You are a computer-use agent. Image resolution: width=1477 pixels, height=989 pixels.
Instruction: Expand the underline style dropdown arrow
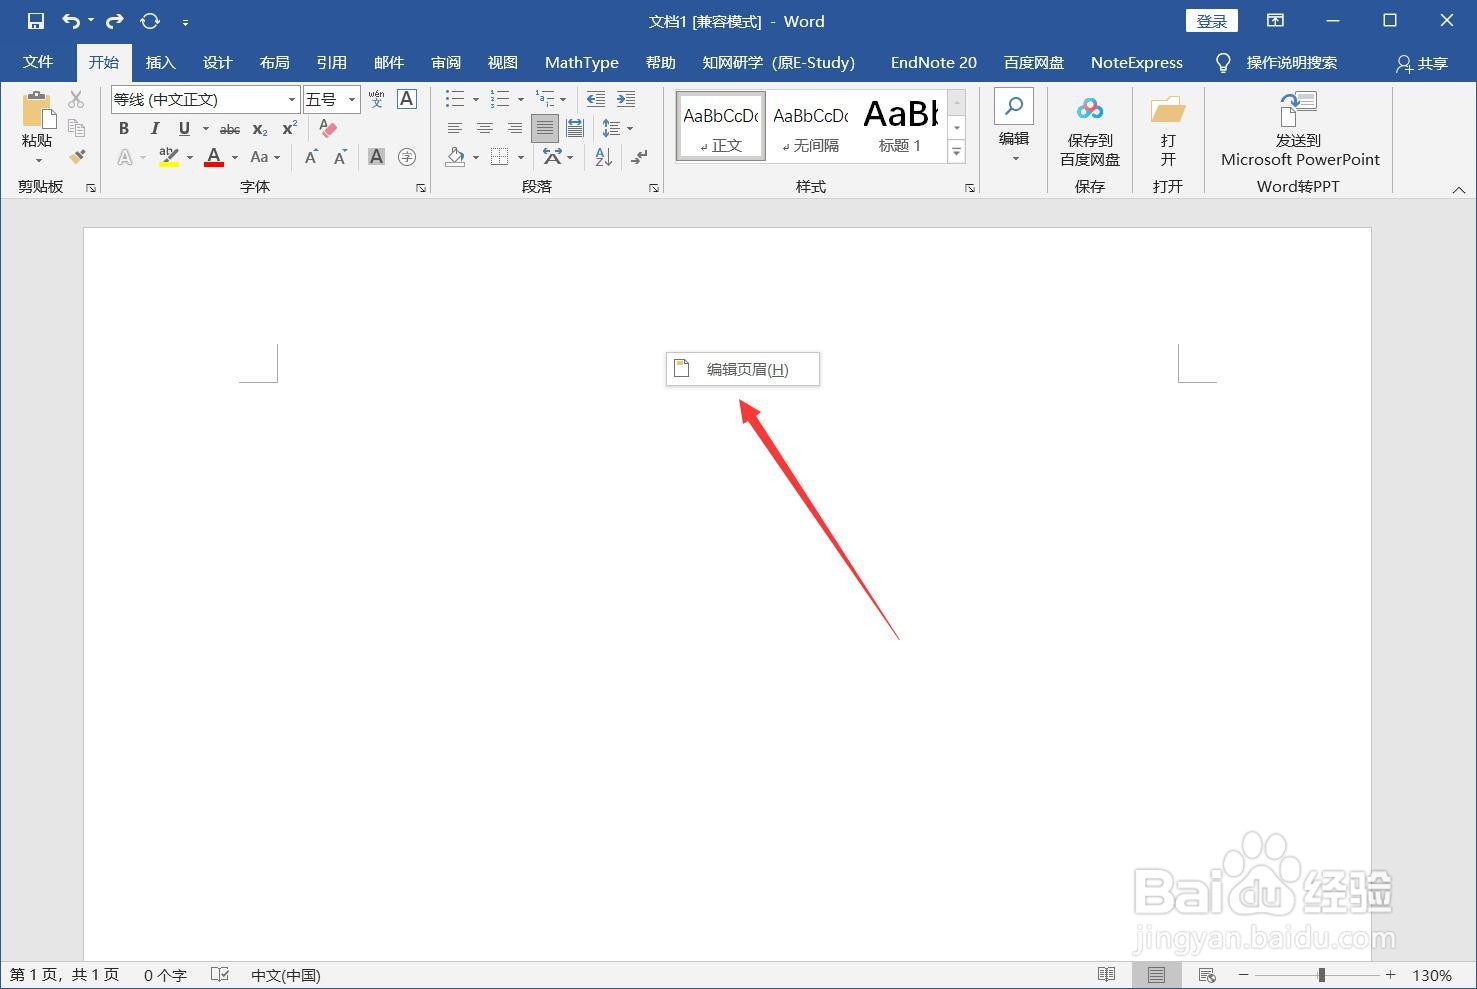(206, 128)
